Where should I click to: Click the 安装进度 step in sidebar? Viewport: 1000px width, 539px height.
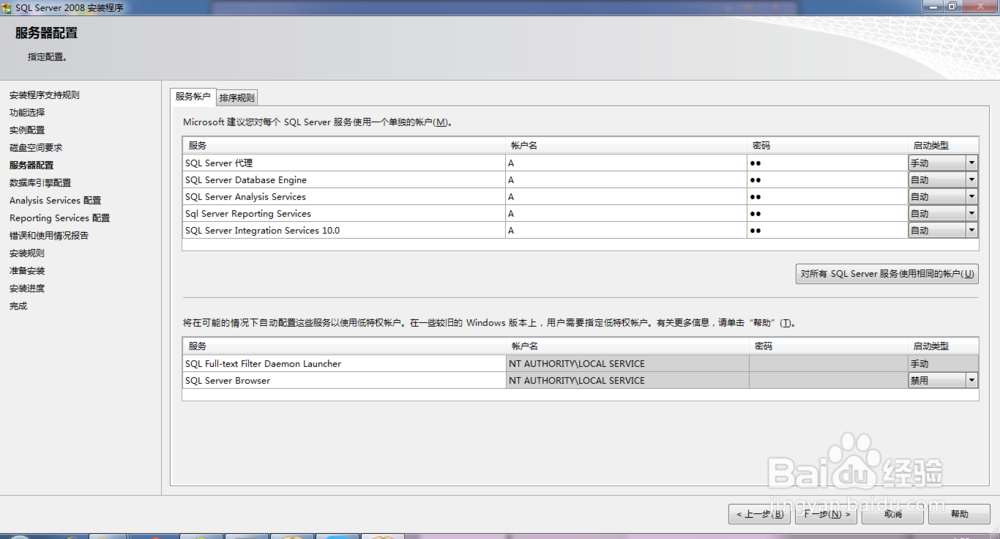27,288
